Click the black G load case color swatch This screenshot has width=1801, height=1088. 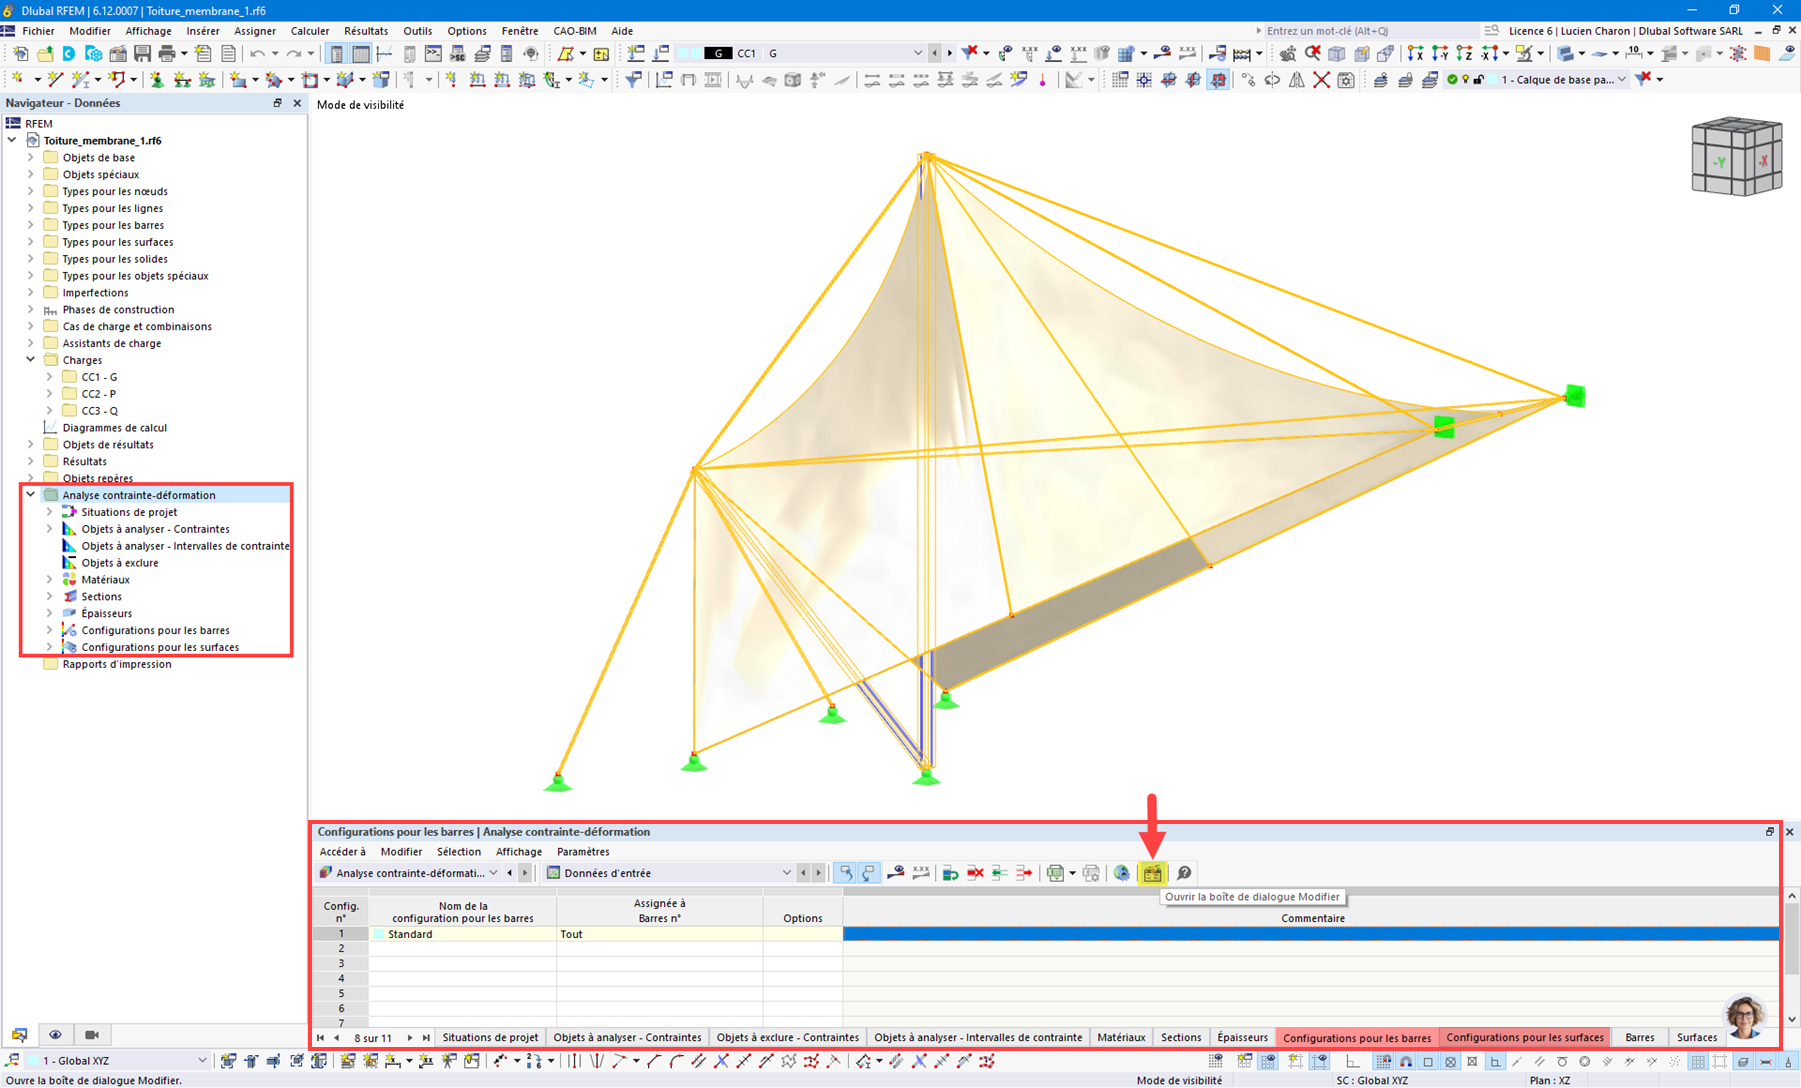[x=718, y=53]
